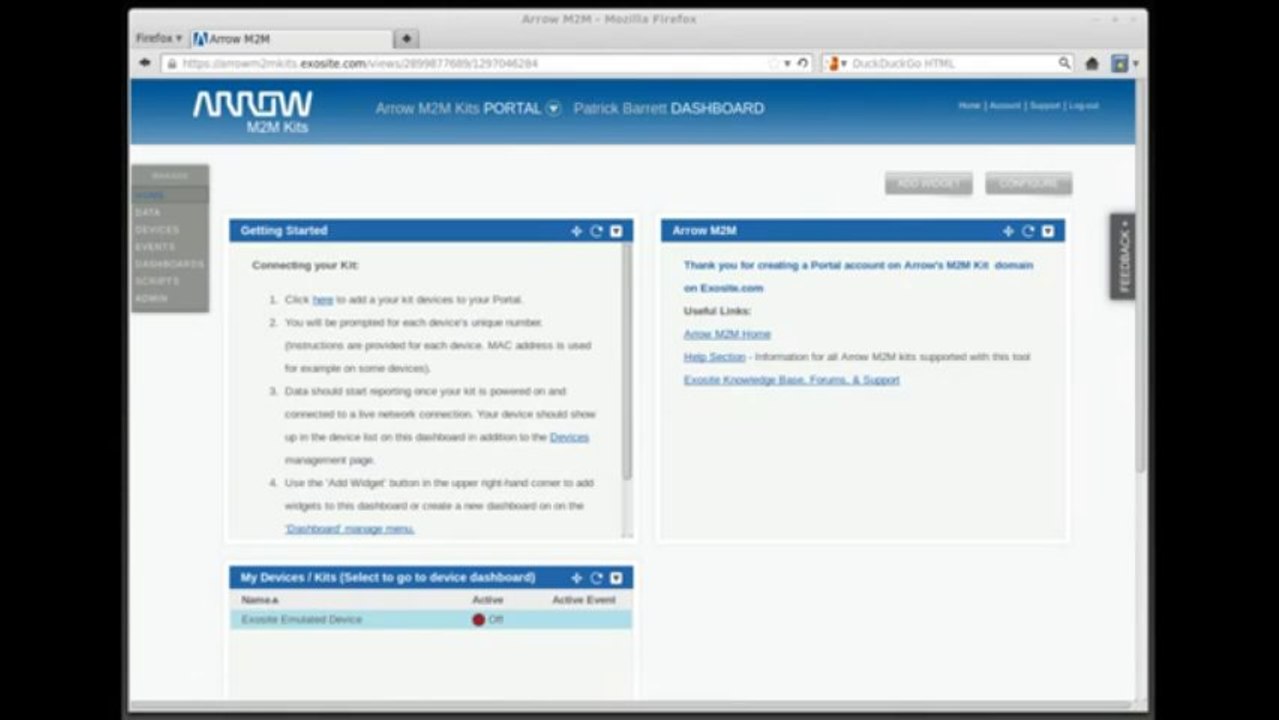Click the red Off status indicator
This screenshot has height=720, width=1279.
pos(478,620)
